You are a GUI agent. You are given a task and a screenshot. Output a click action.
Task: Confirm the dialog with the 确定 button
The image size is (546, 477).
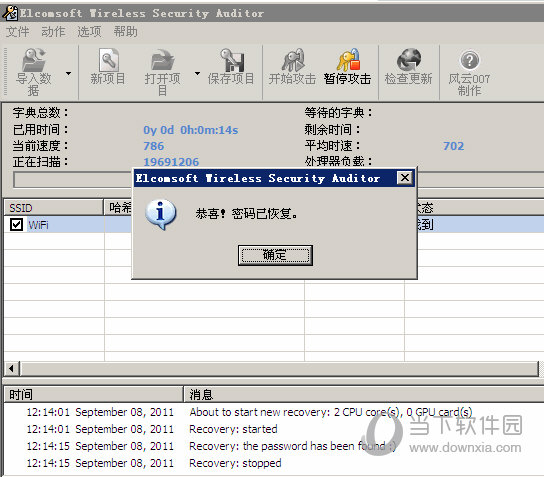coord(275,255)
